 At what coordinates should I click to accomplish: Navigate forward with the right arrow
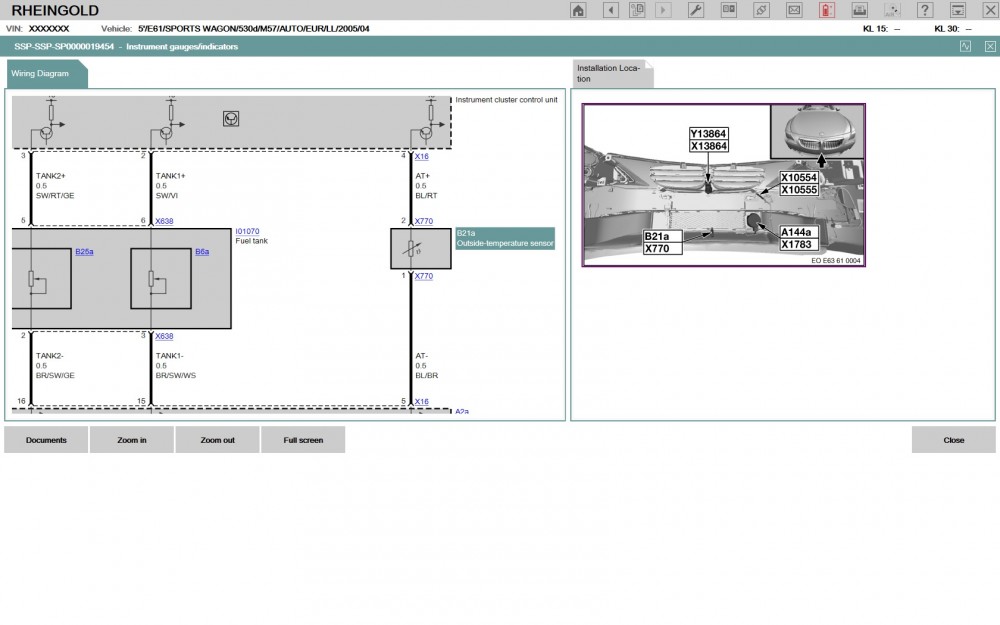663,10
